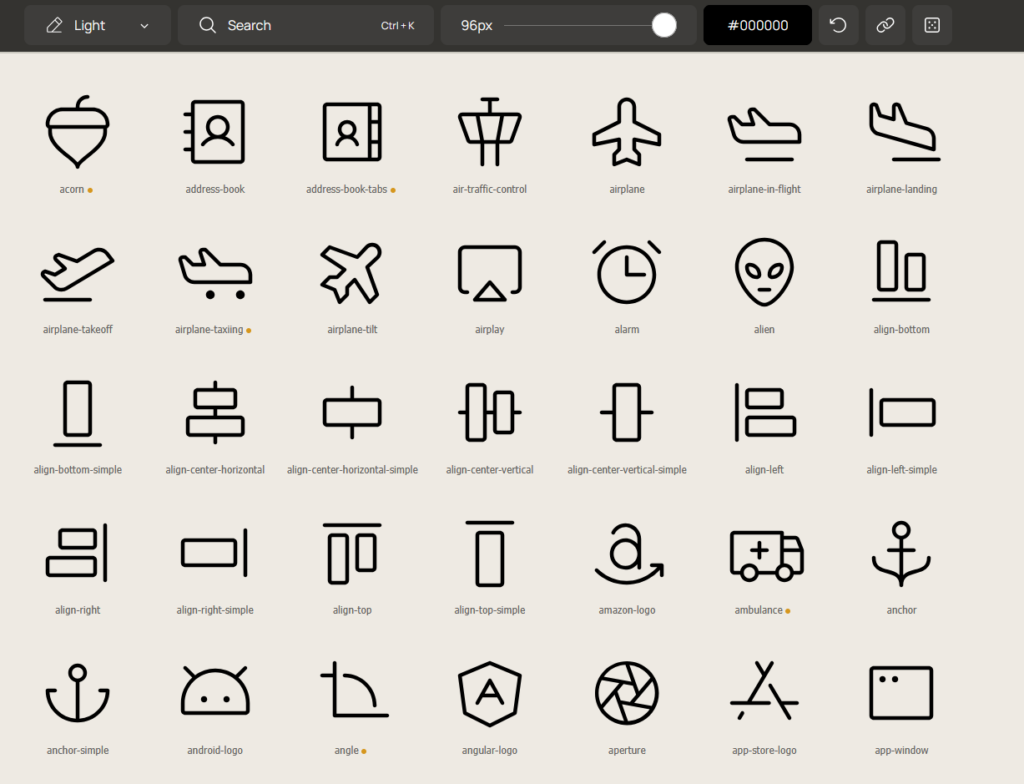Select the ambulance icon
Image resolution: width=1024 pixels, height=784 pixels.
[765, 552]
